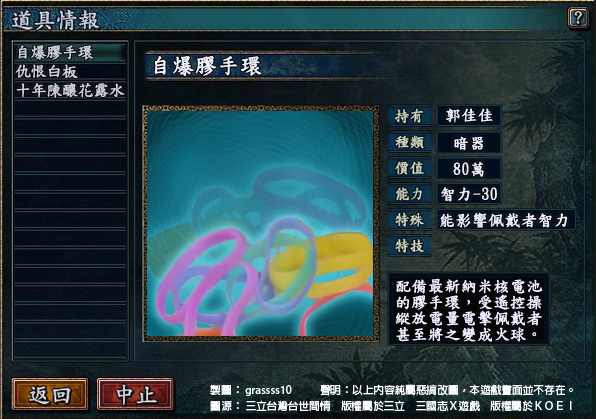Click the question mark help icon
The image size is (596, 419).
point(578,17)
